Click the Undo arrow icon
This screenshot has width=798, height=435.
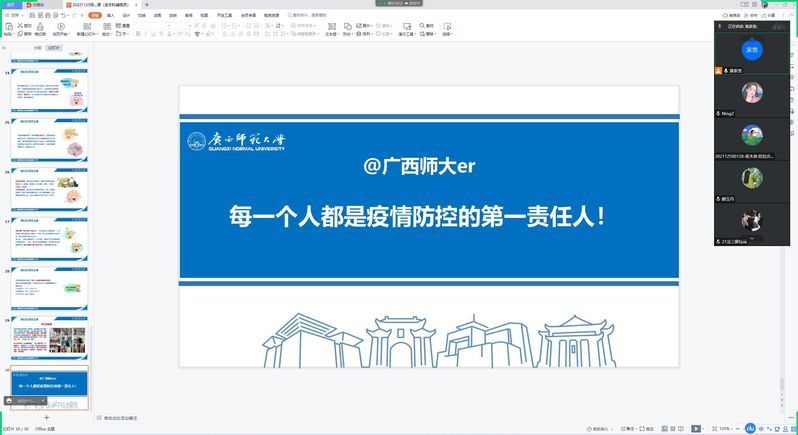pyautogui.click(x=64, y=16)
